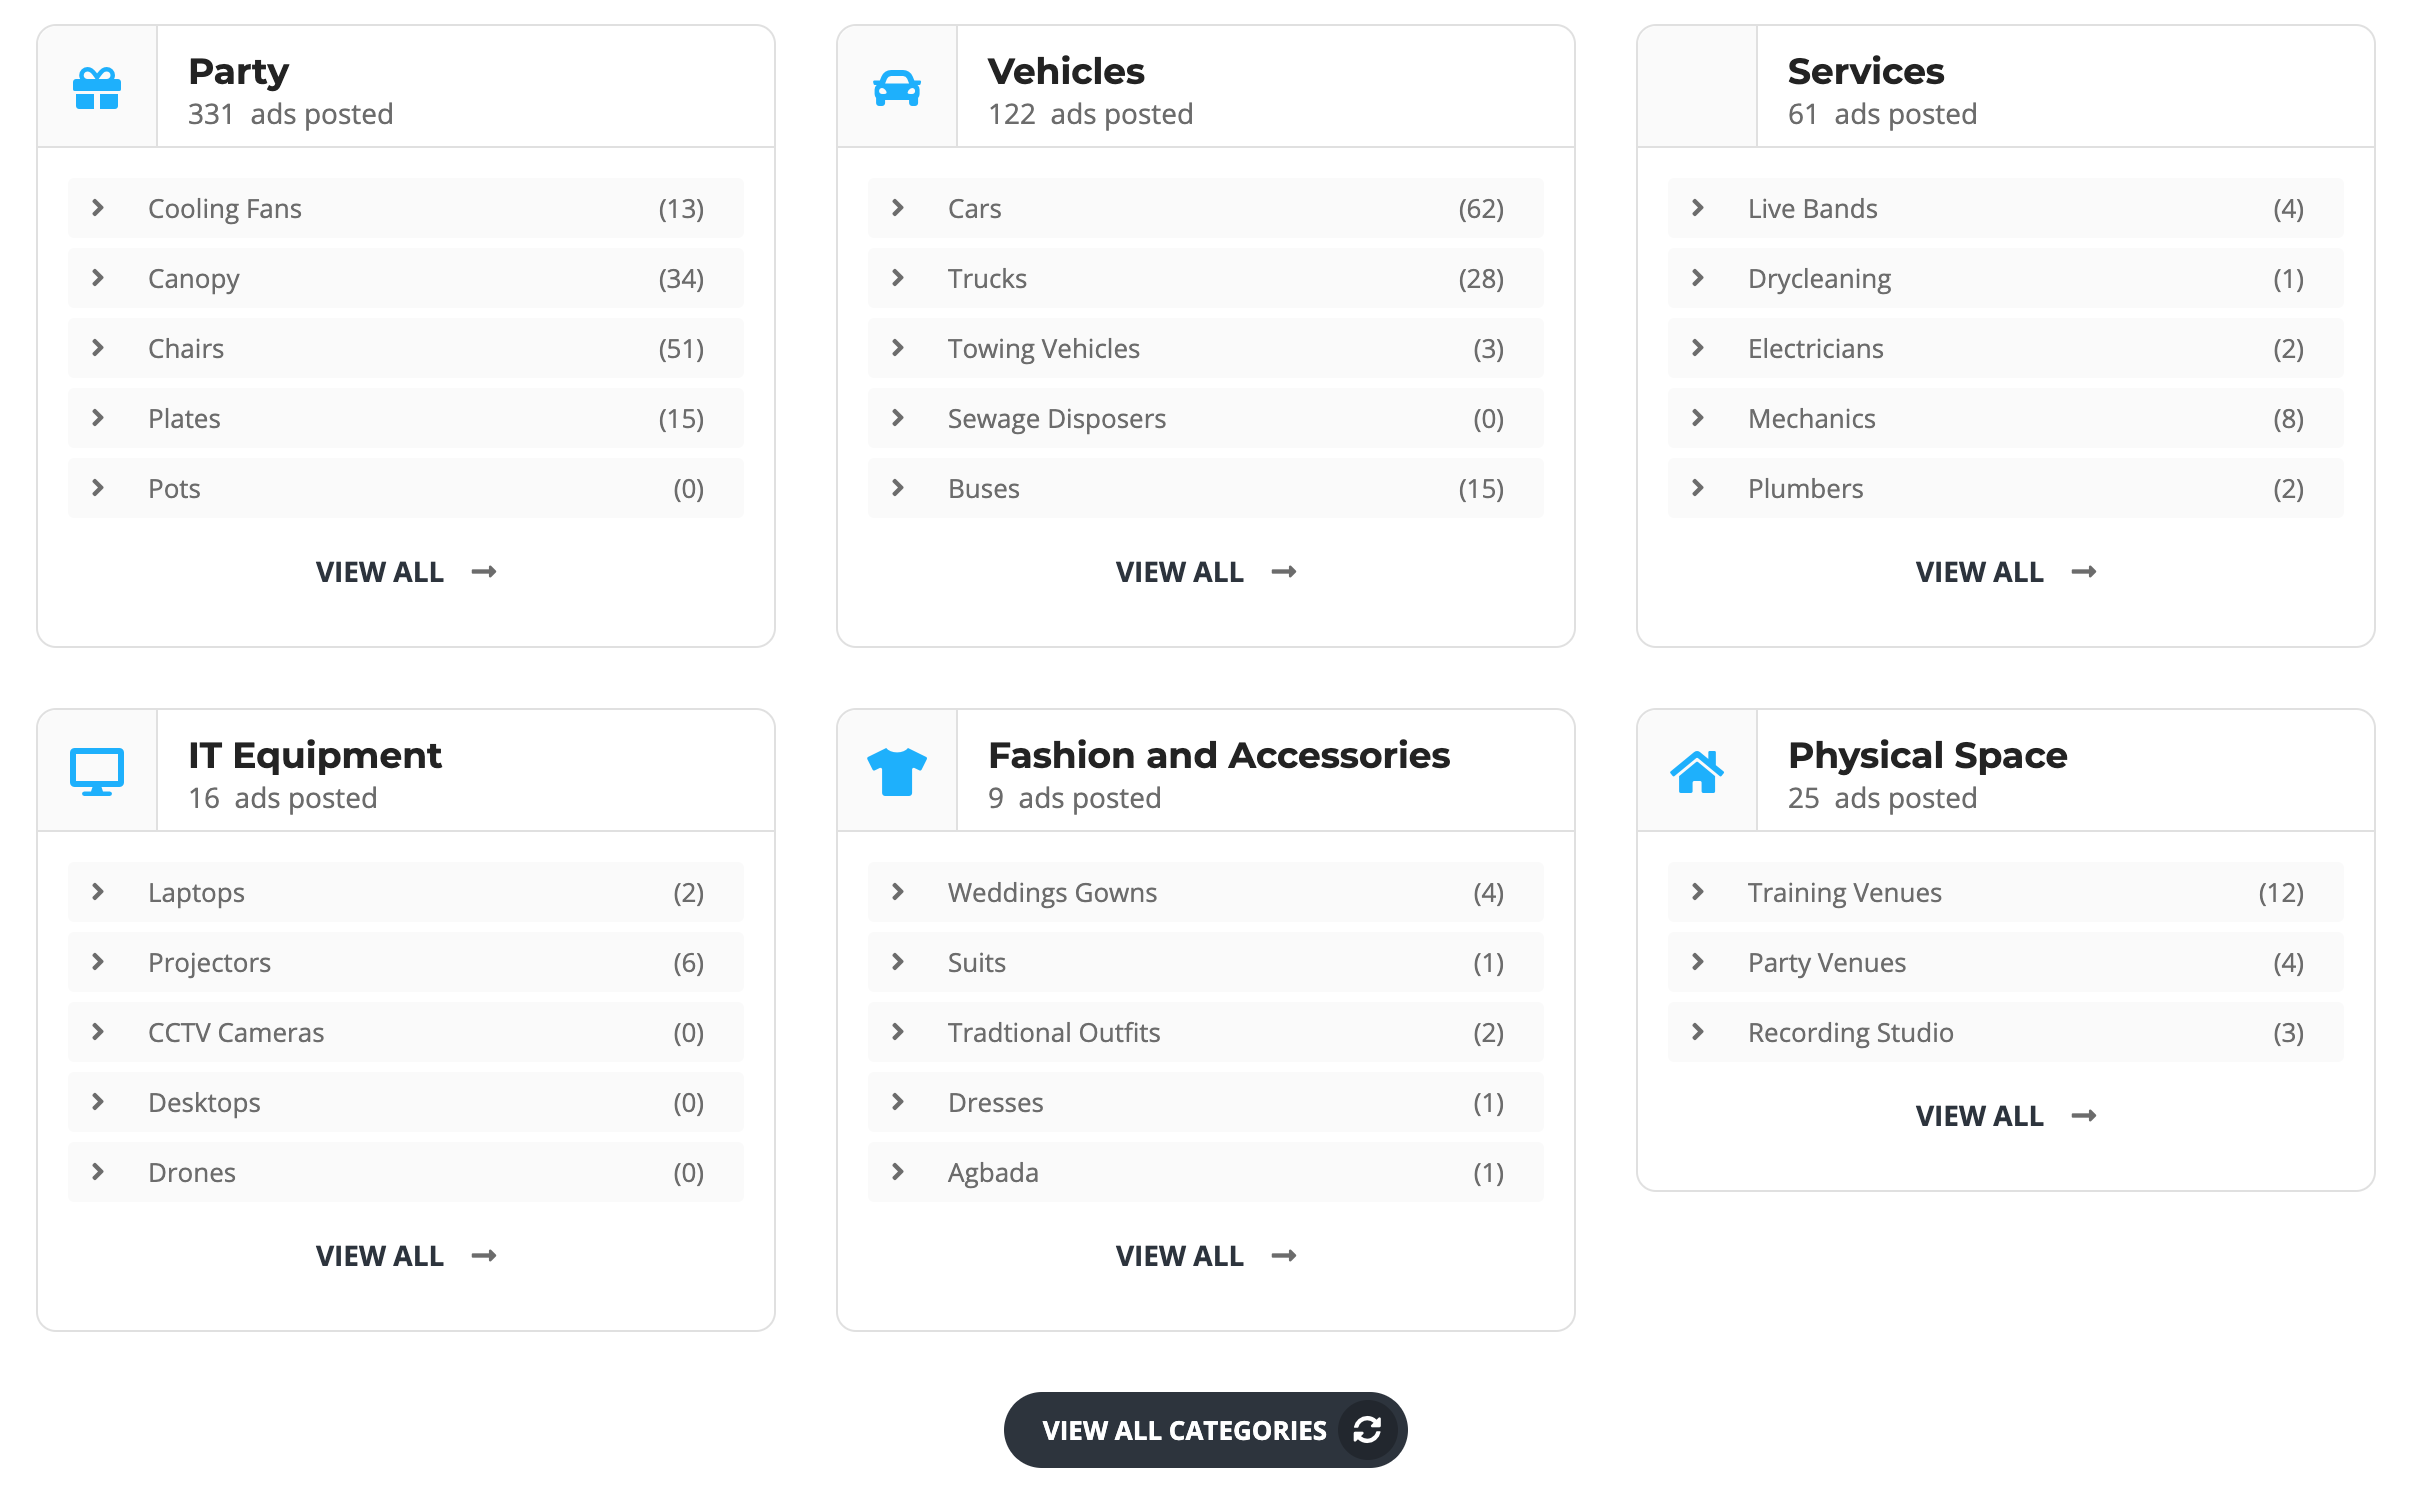2418x1492 pixels.
Task: Click View All under IT Equipment
Action: pyautogui.click(x=380, y=1256)
